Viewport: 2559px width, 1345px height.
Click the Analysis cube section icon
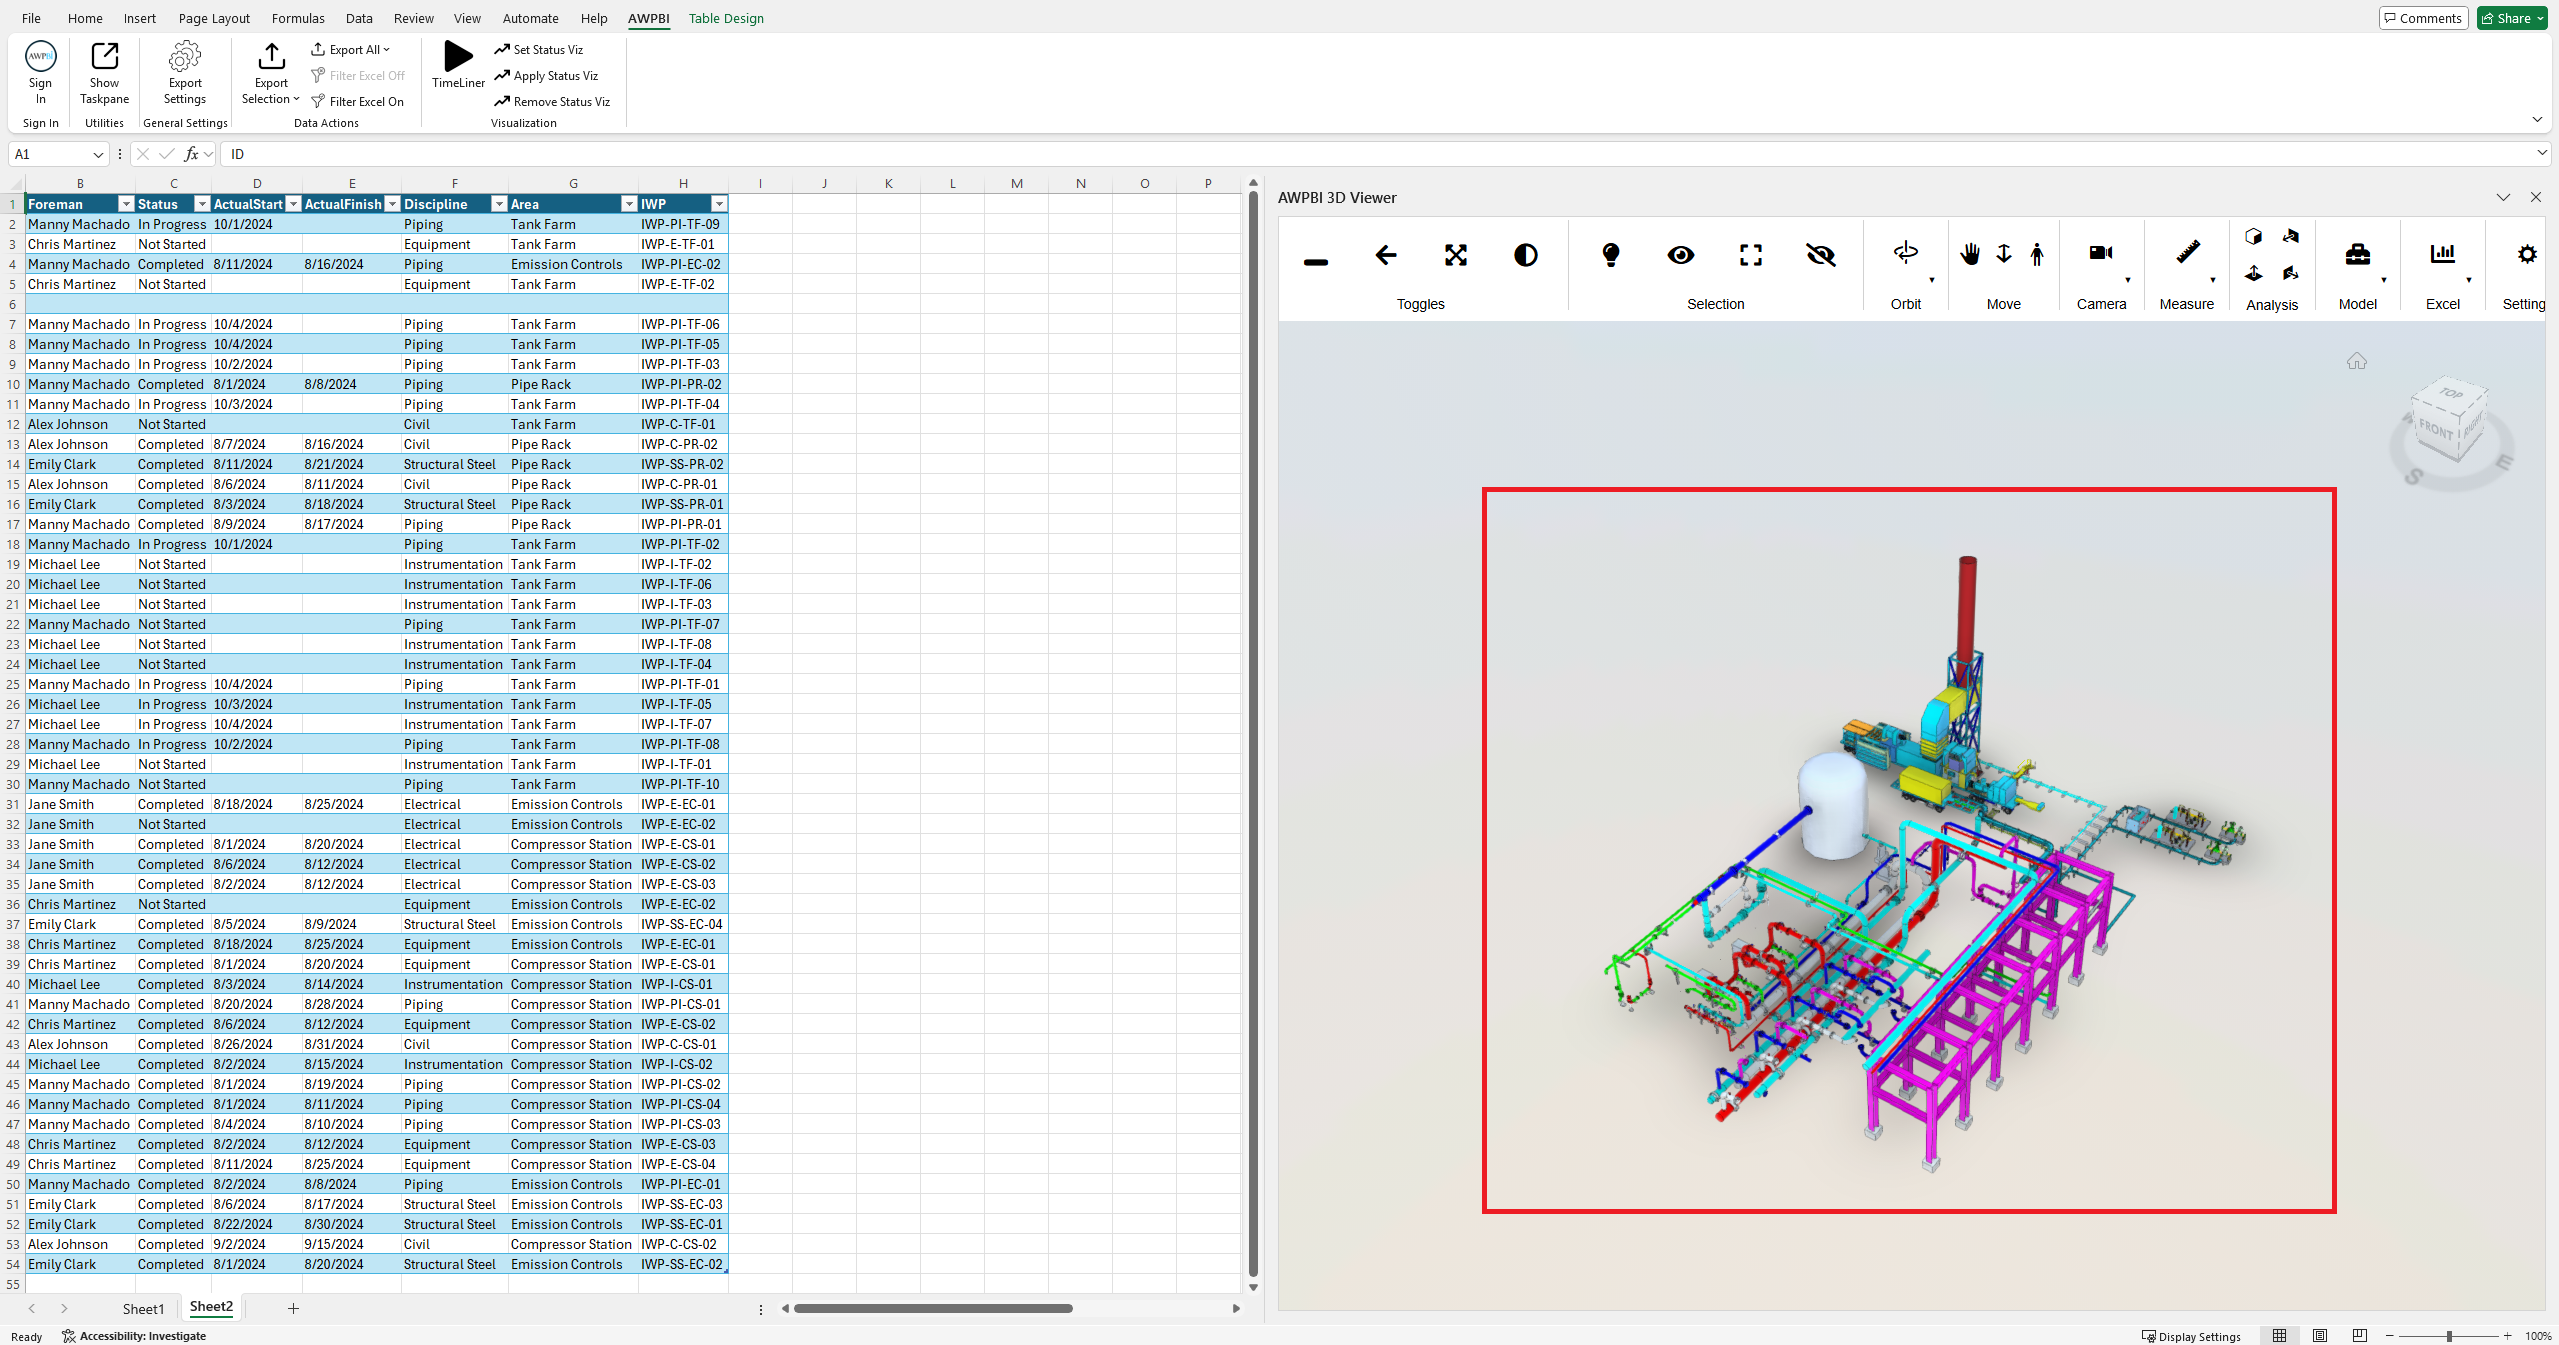pyautogui.click(x=2254, y=237)
